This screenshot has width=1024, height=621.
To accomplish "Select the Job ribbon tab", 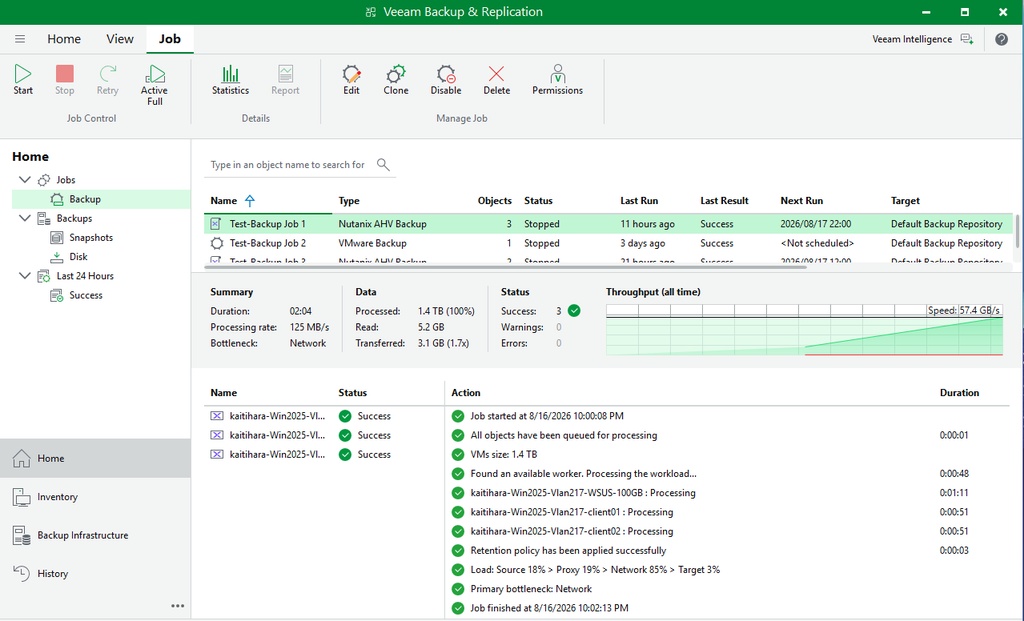I will coord(170,39).
